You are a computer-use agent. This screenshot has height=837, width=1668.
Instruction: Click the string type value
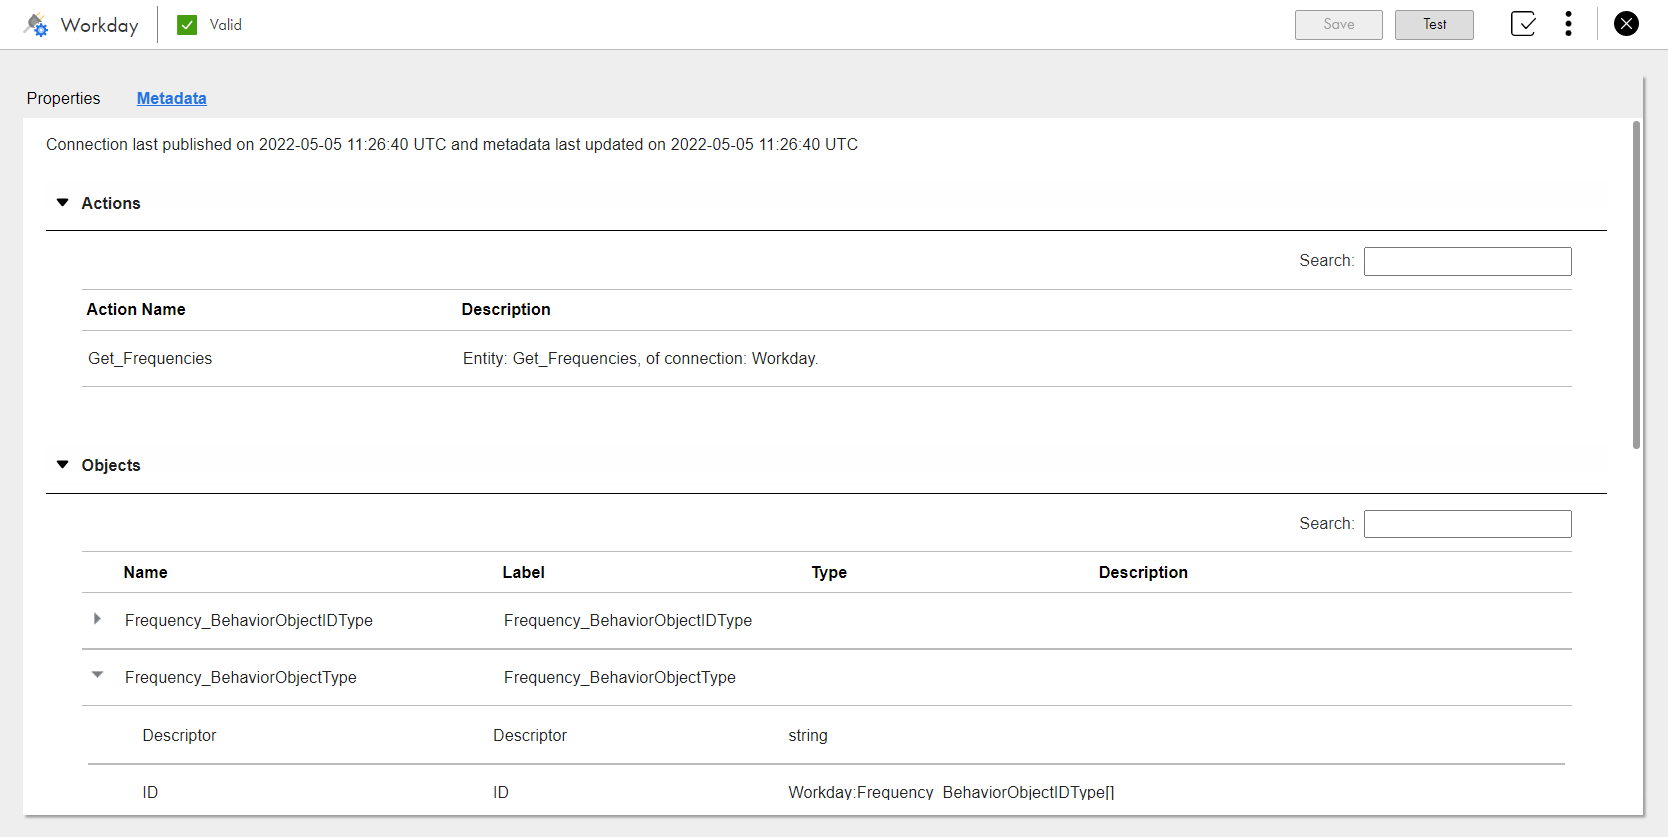[808, 736]
